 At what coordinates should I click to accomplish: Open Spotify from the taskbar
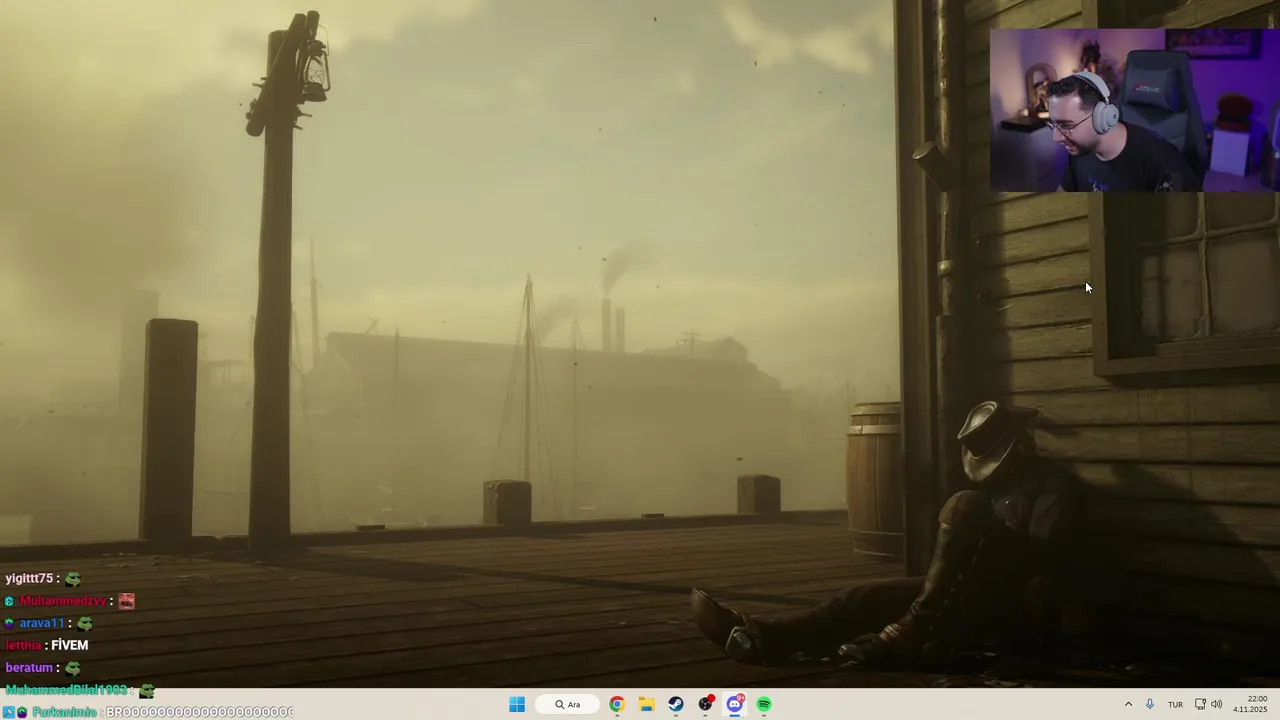[x=764, y=704]
